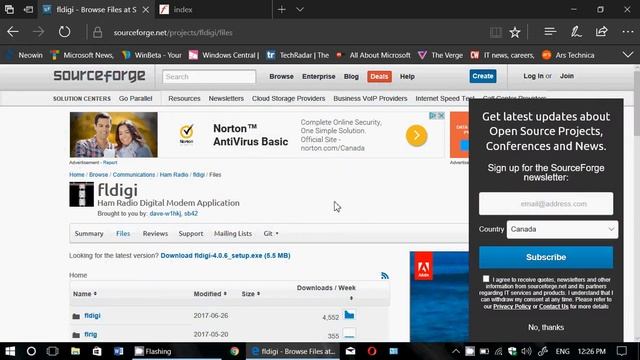This screenshot has width=640, height=360.
Task: Click the red Deals button
Action: pyautogui.click(x=379, y=76)
